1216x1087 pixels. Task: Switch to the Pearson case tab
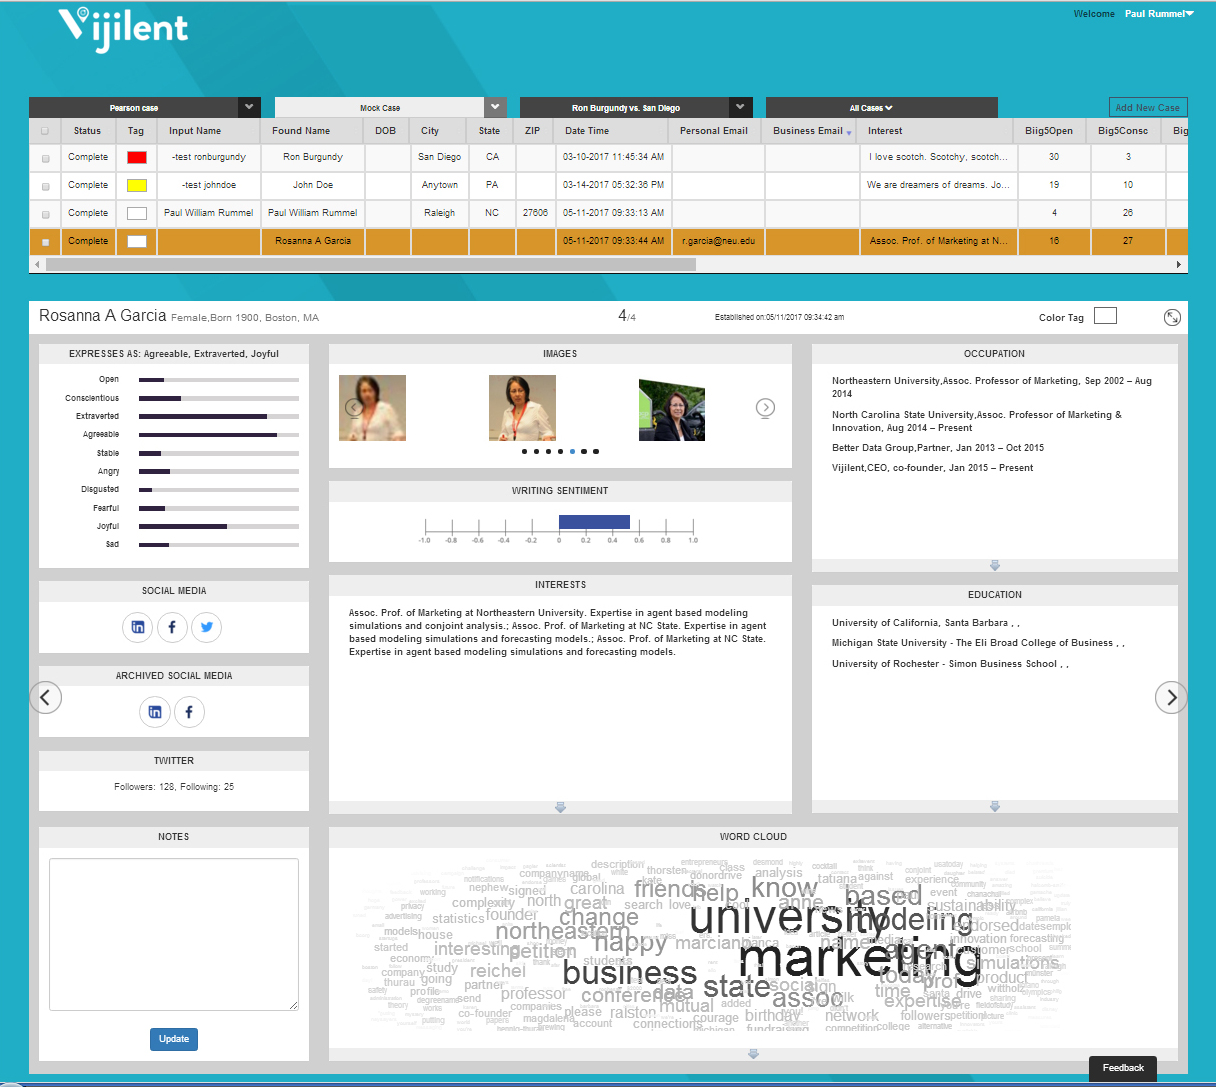(134, 108)
